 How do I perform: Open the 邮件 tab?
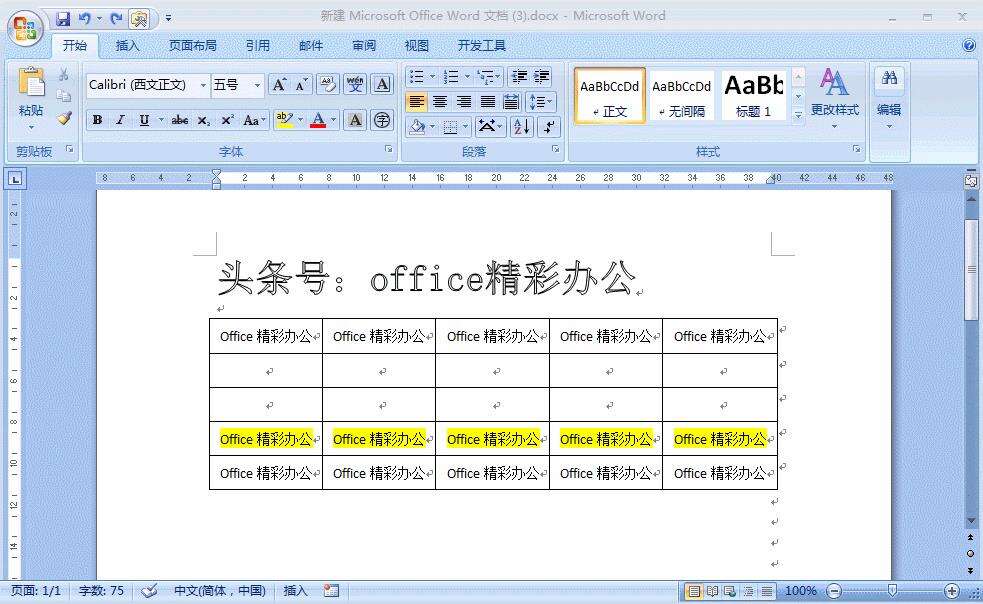(311, 46)
